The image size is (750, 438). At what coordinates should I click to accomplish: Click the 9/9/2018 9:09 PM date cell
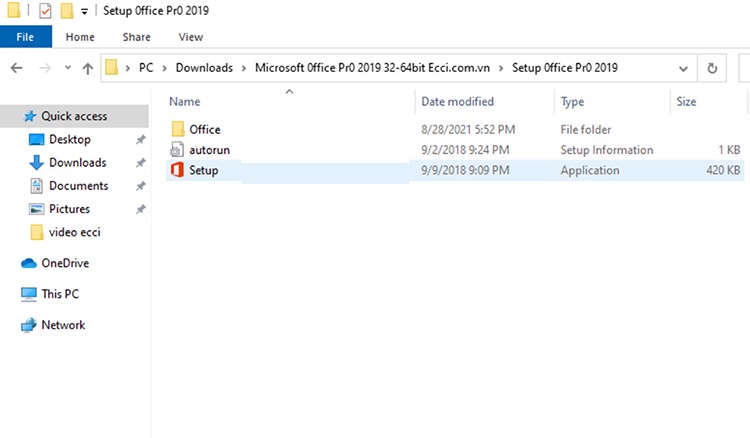[465, 170]
